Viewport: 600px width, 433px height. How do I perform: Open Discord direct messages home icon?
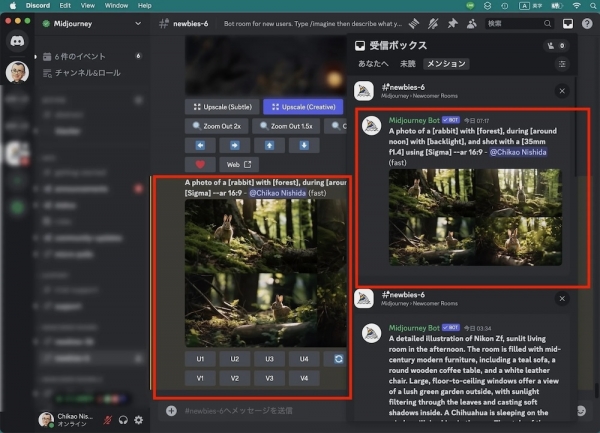[17, 41]
